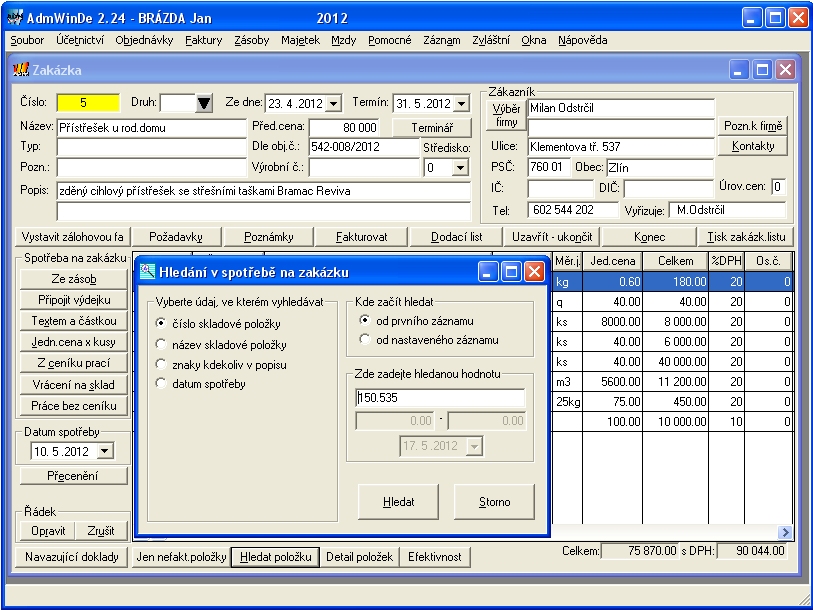Open the Soubor menu
The image size is (813, 610).
click(27, 40)
